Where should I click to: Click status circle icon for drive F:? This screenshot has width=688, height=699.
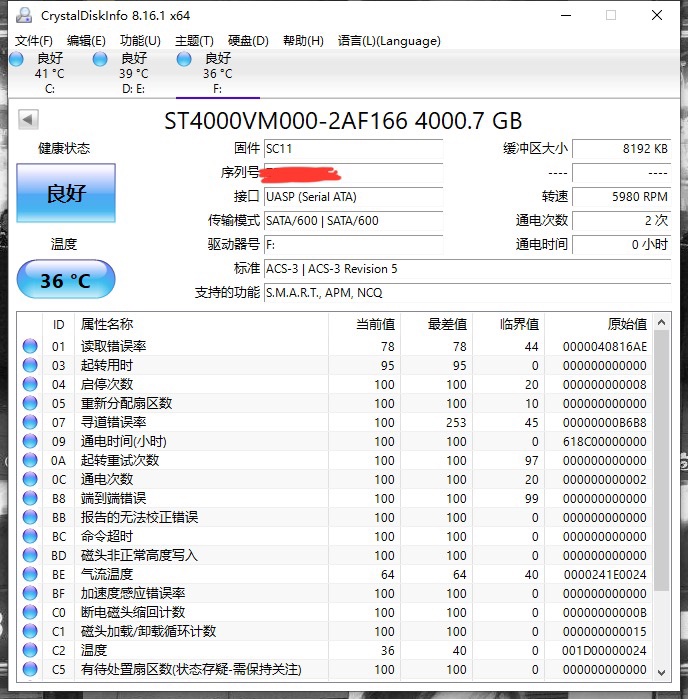pos(184,59)
